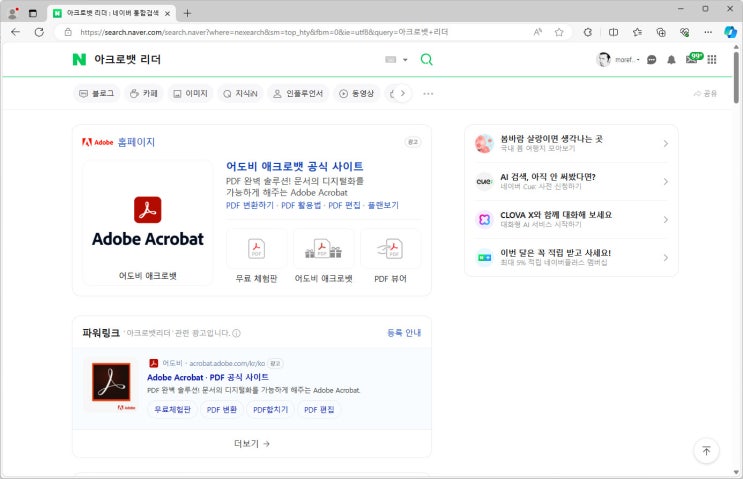Open the keyboard input dropdown arrow
Image resolution: width=743 pixels, height=479 pixels.
click(405, 60)
